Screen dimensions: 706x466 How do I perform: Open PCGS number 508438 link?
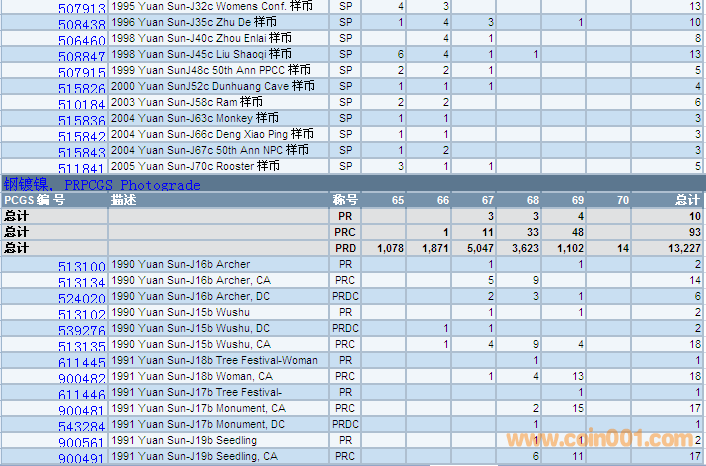click(81, 25)
